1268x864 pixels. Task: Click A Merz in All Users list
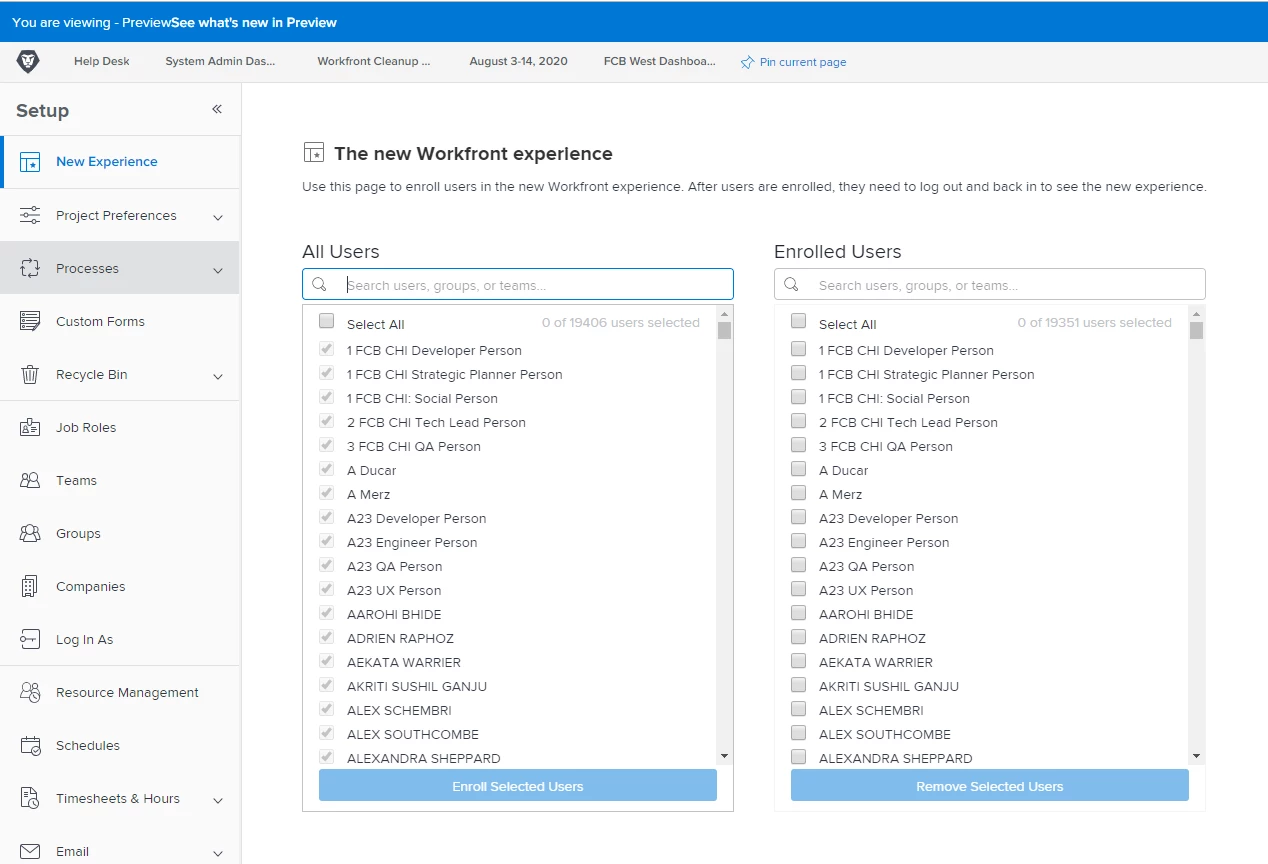(369, 494)
